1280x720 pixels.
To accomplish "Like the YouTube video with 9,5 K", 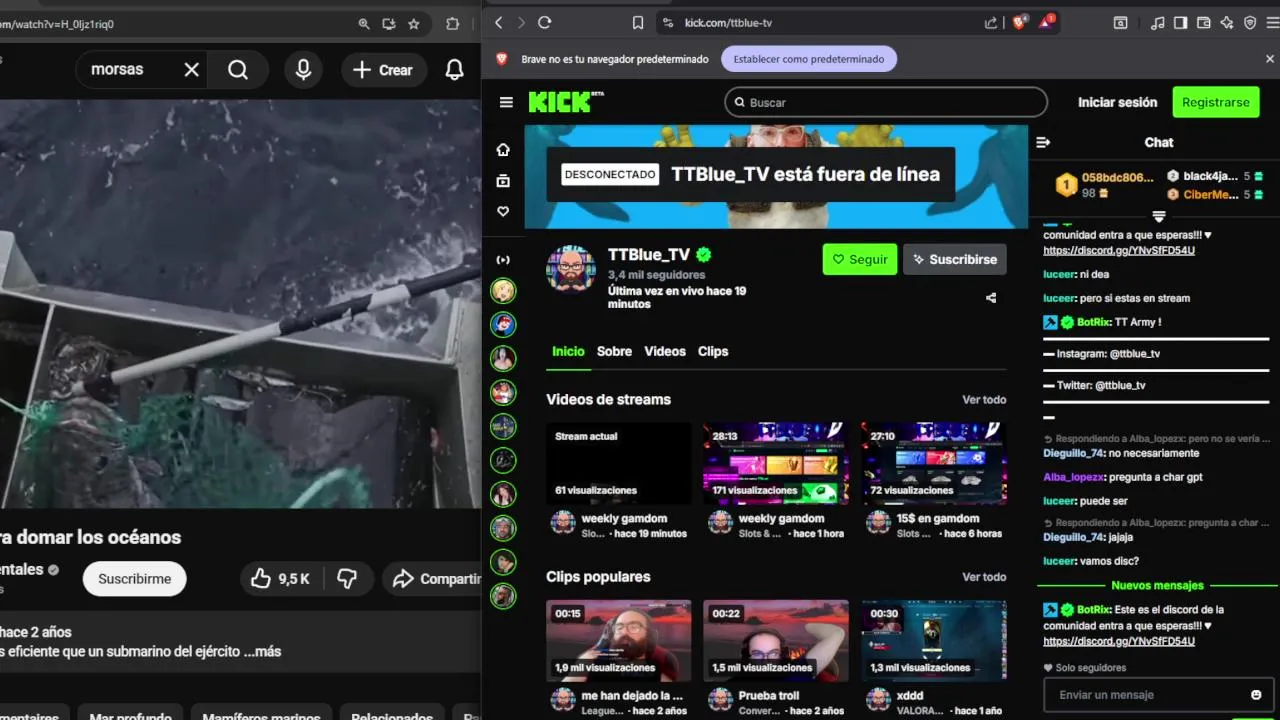I will 281,578.
